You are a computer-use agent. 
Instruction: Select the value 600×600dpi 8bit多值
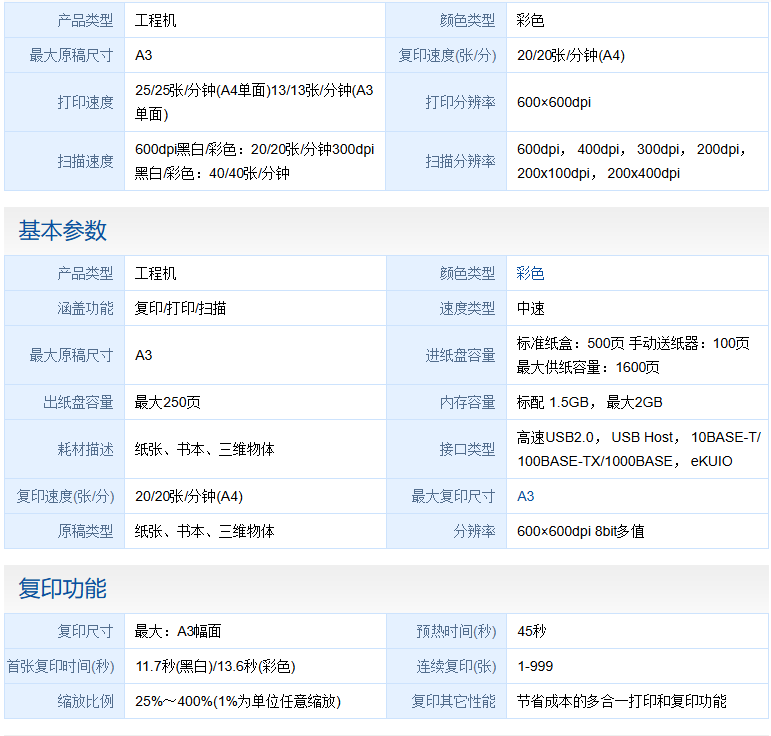(580, 531)
